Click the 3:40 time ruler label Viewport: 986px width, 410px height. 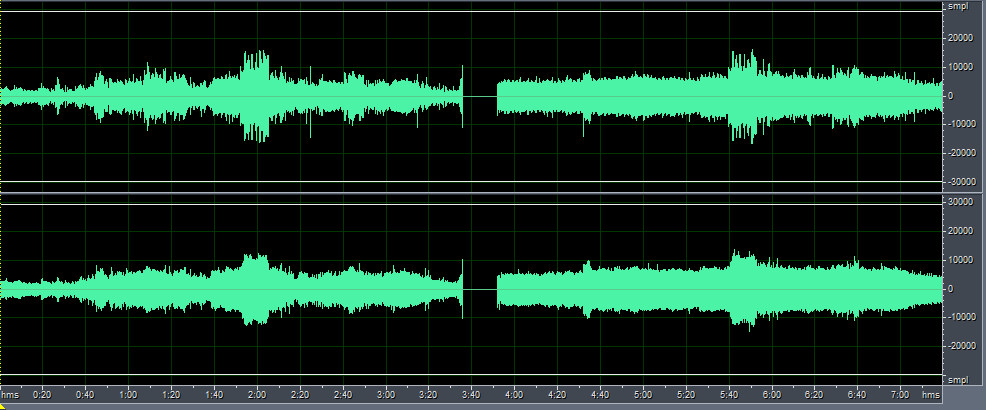(x=471, y=395)
